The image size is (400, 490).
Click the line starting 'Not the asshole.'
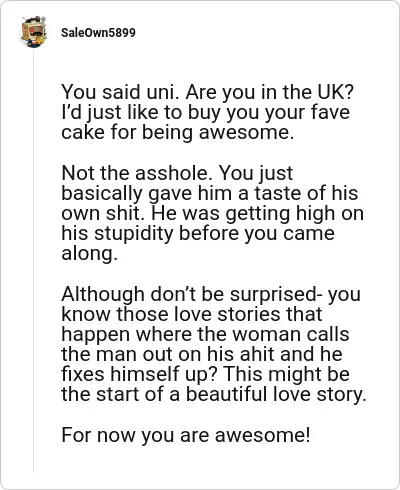coord(177,173)
